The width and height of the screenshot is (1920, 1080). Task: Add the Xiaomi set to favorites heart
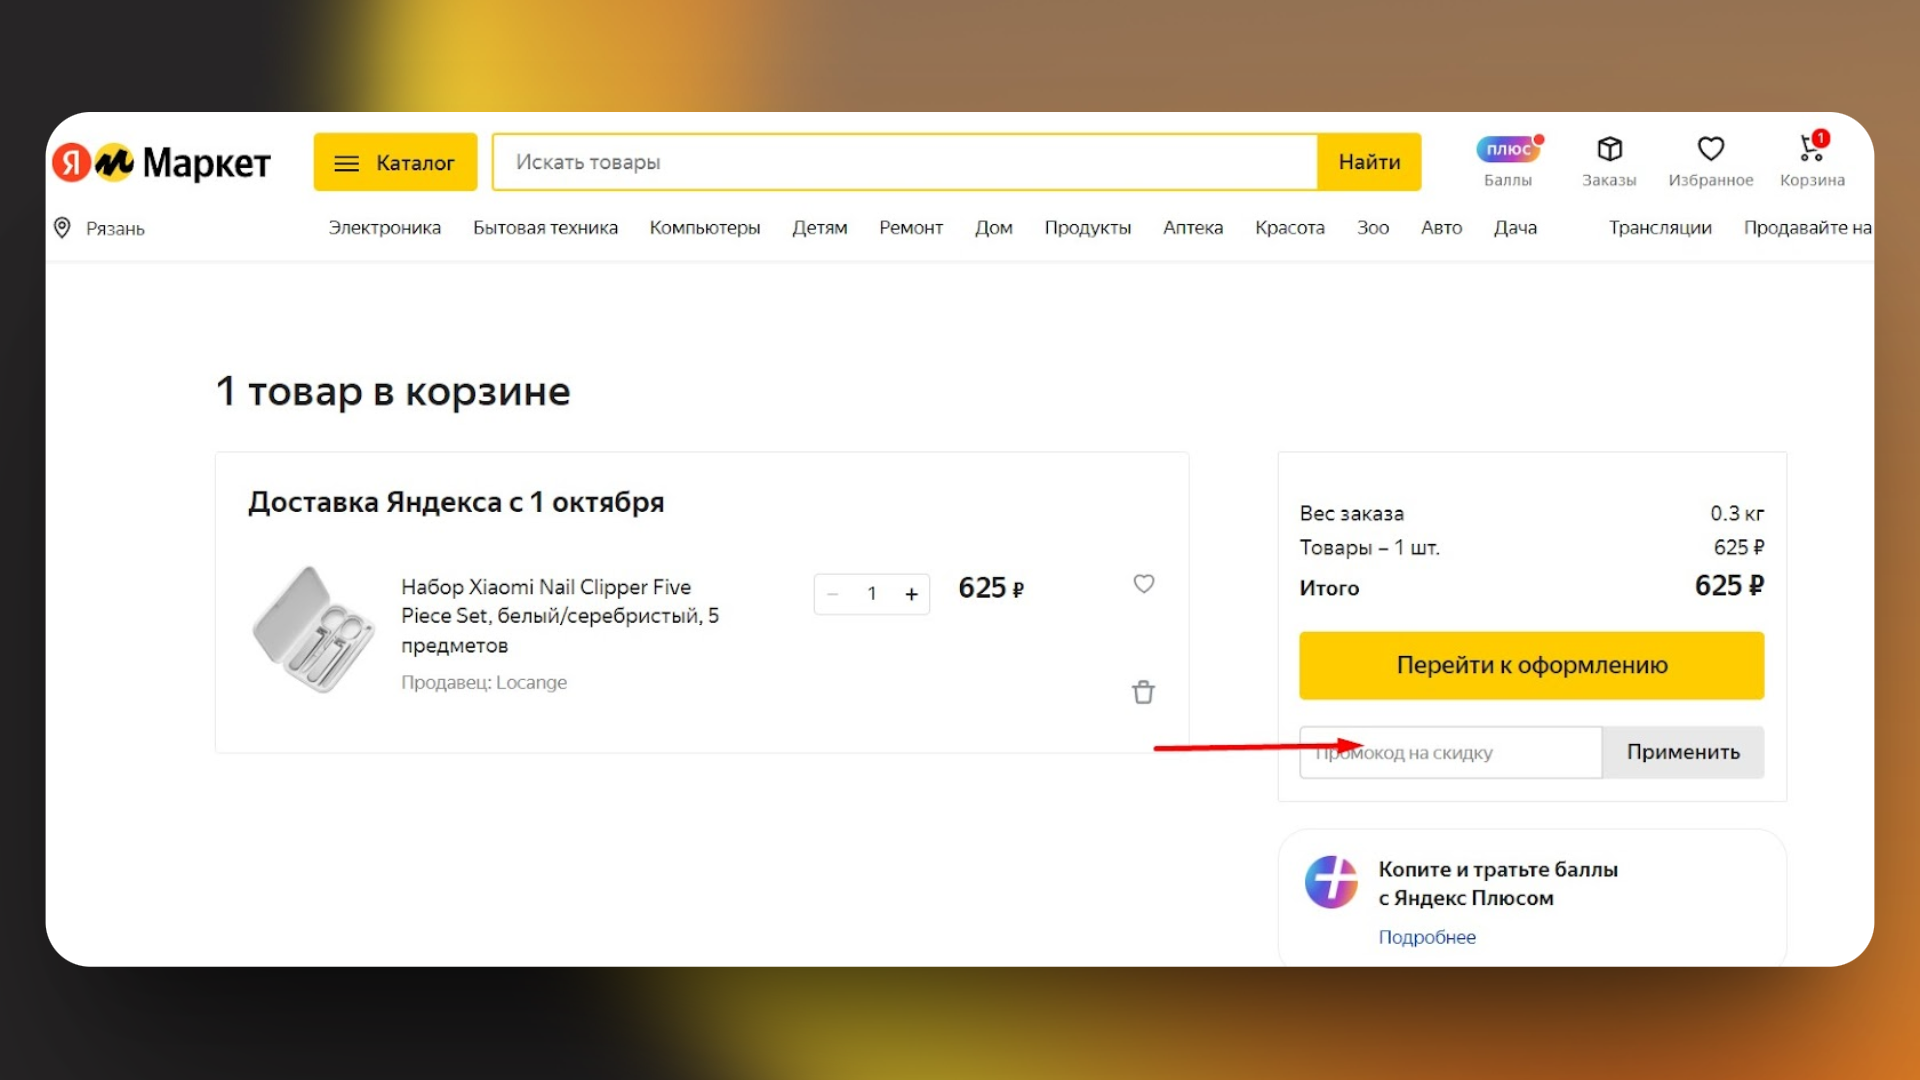[x=1144, y=584]
